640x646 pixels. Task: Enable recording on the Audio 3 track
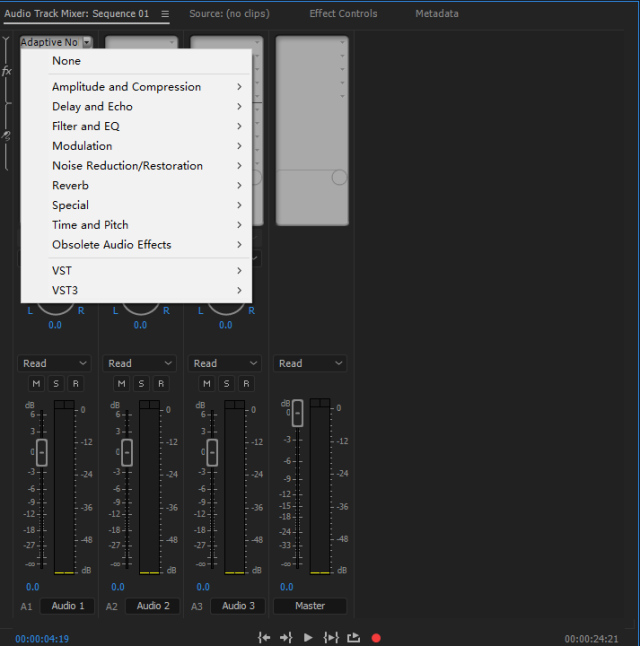click(x=246, y=384)
